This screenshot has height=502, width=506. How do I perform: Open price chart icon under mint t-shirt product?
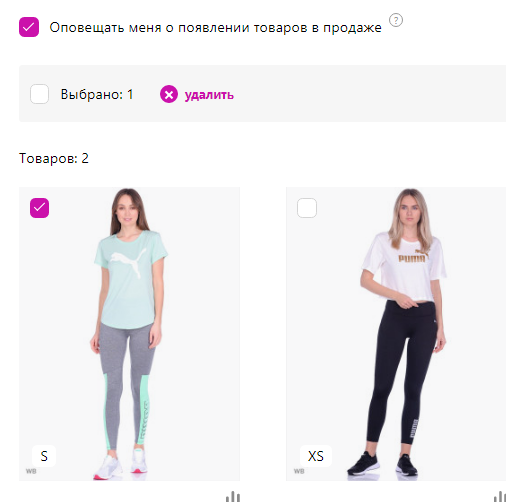tap(233, 496)
